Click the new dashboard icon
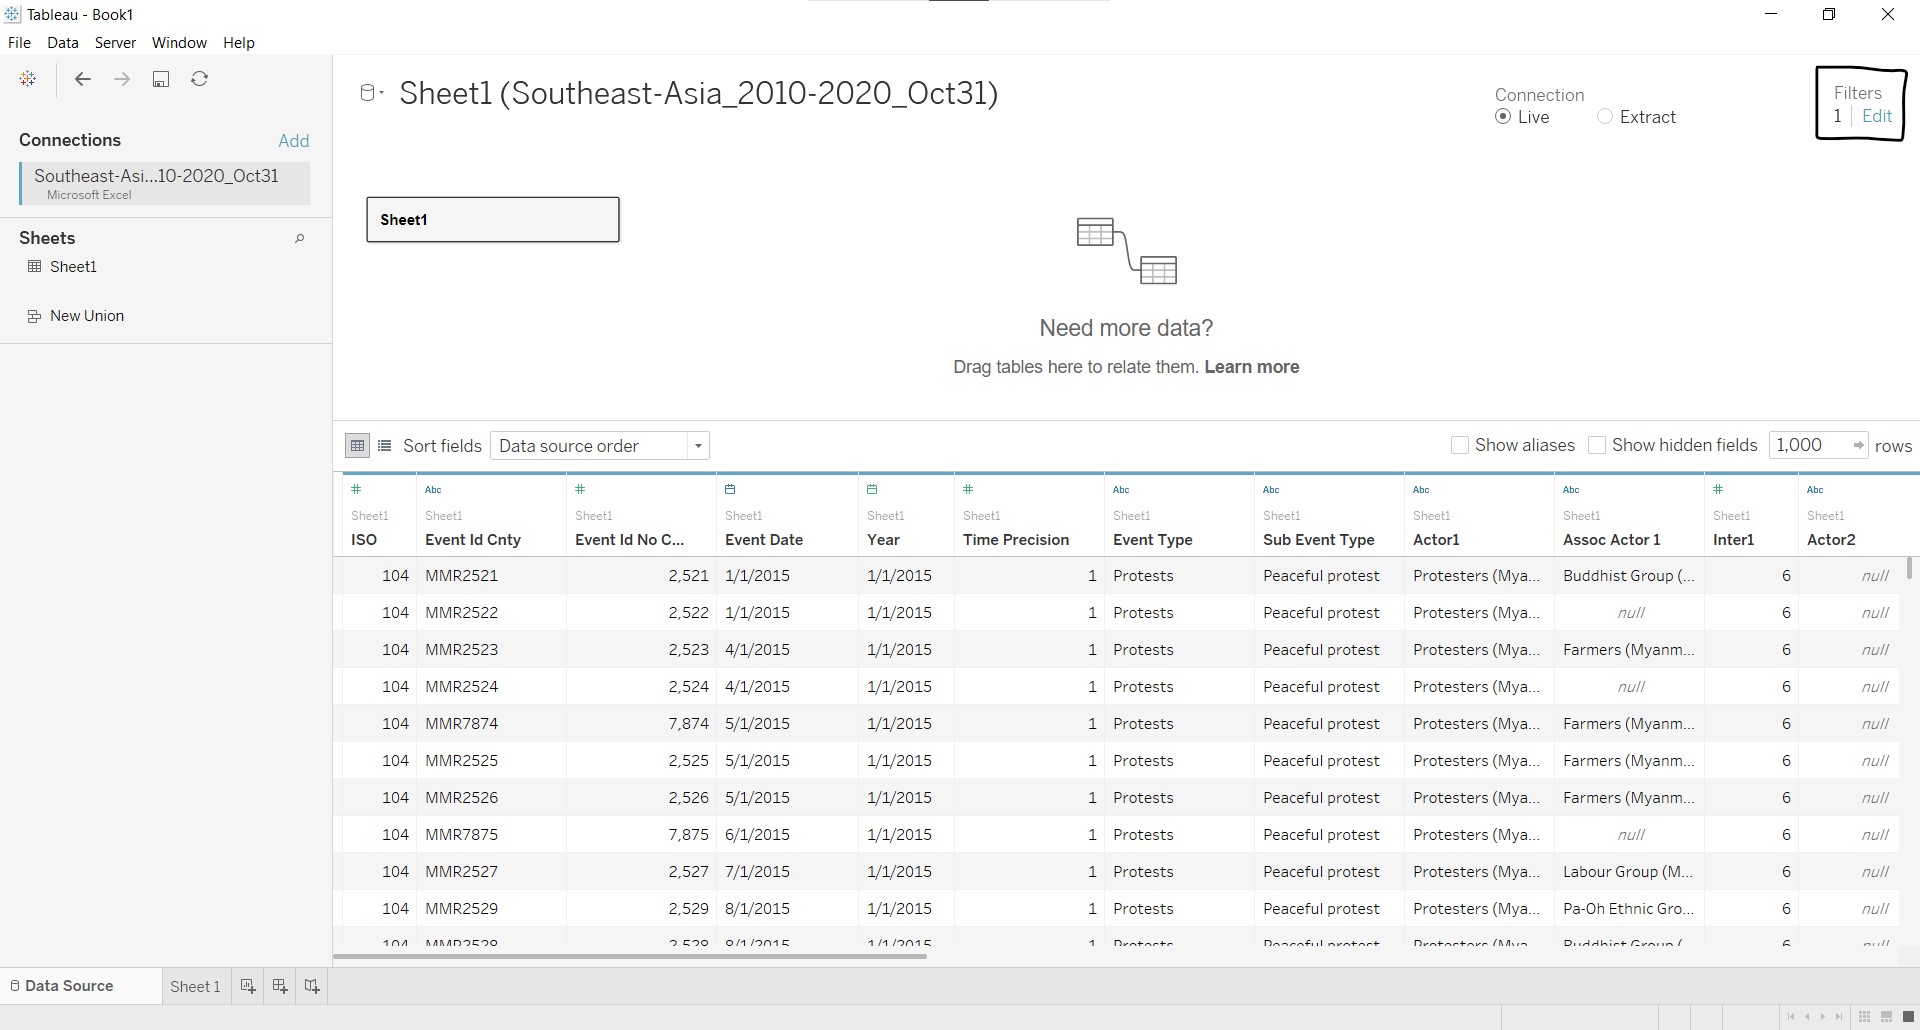The height and width of the screenshot is (1030, 1920). (280, 986)
